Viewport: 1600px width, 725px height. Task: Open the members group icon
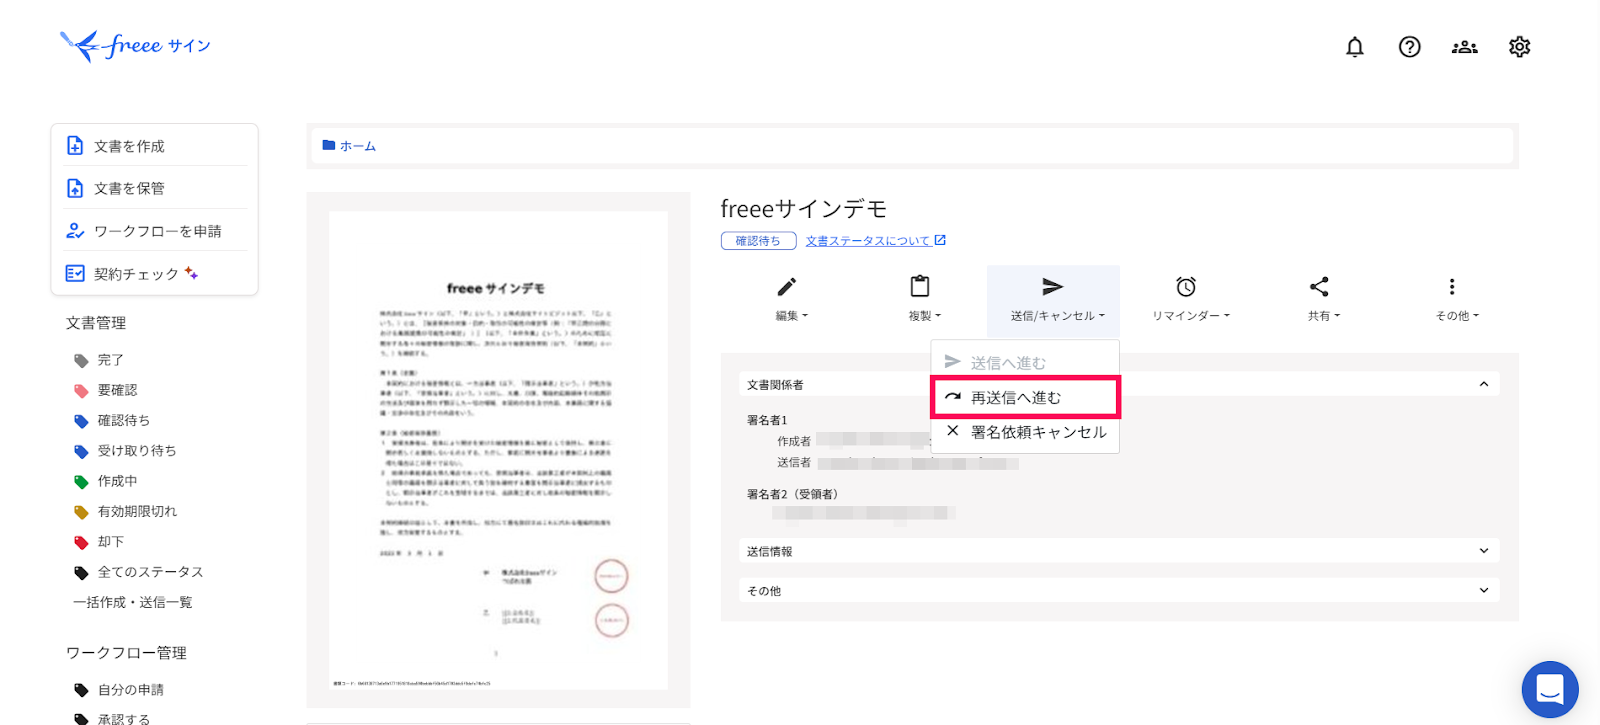click(x=1465, y=47)
